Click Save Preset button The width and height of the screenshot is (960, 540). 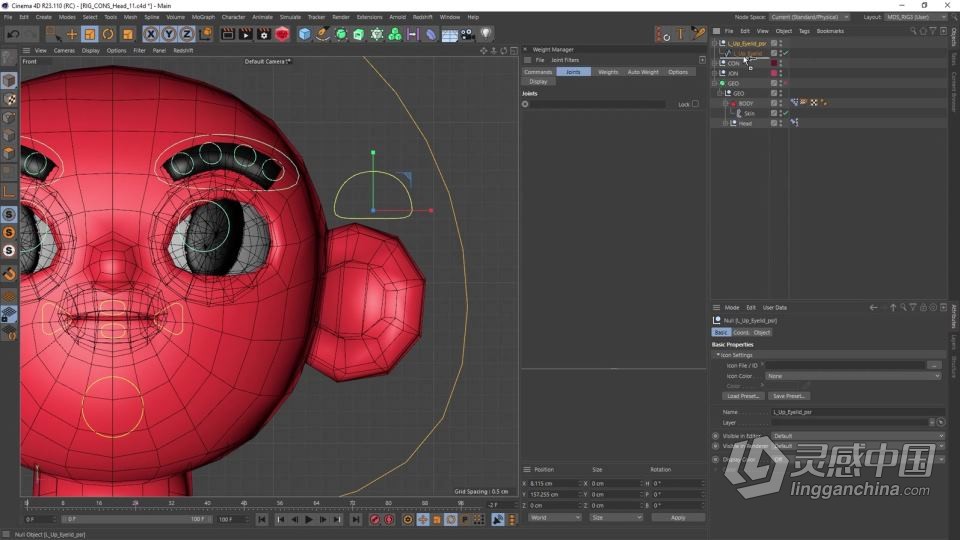click(789, 396)
